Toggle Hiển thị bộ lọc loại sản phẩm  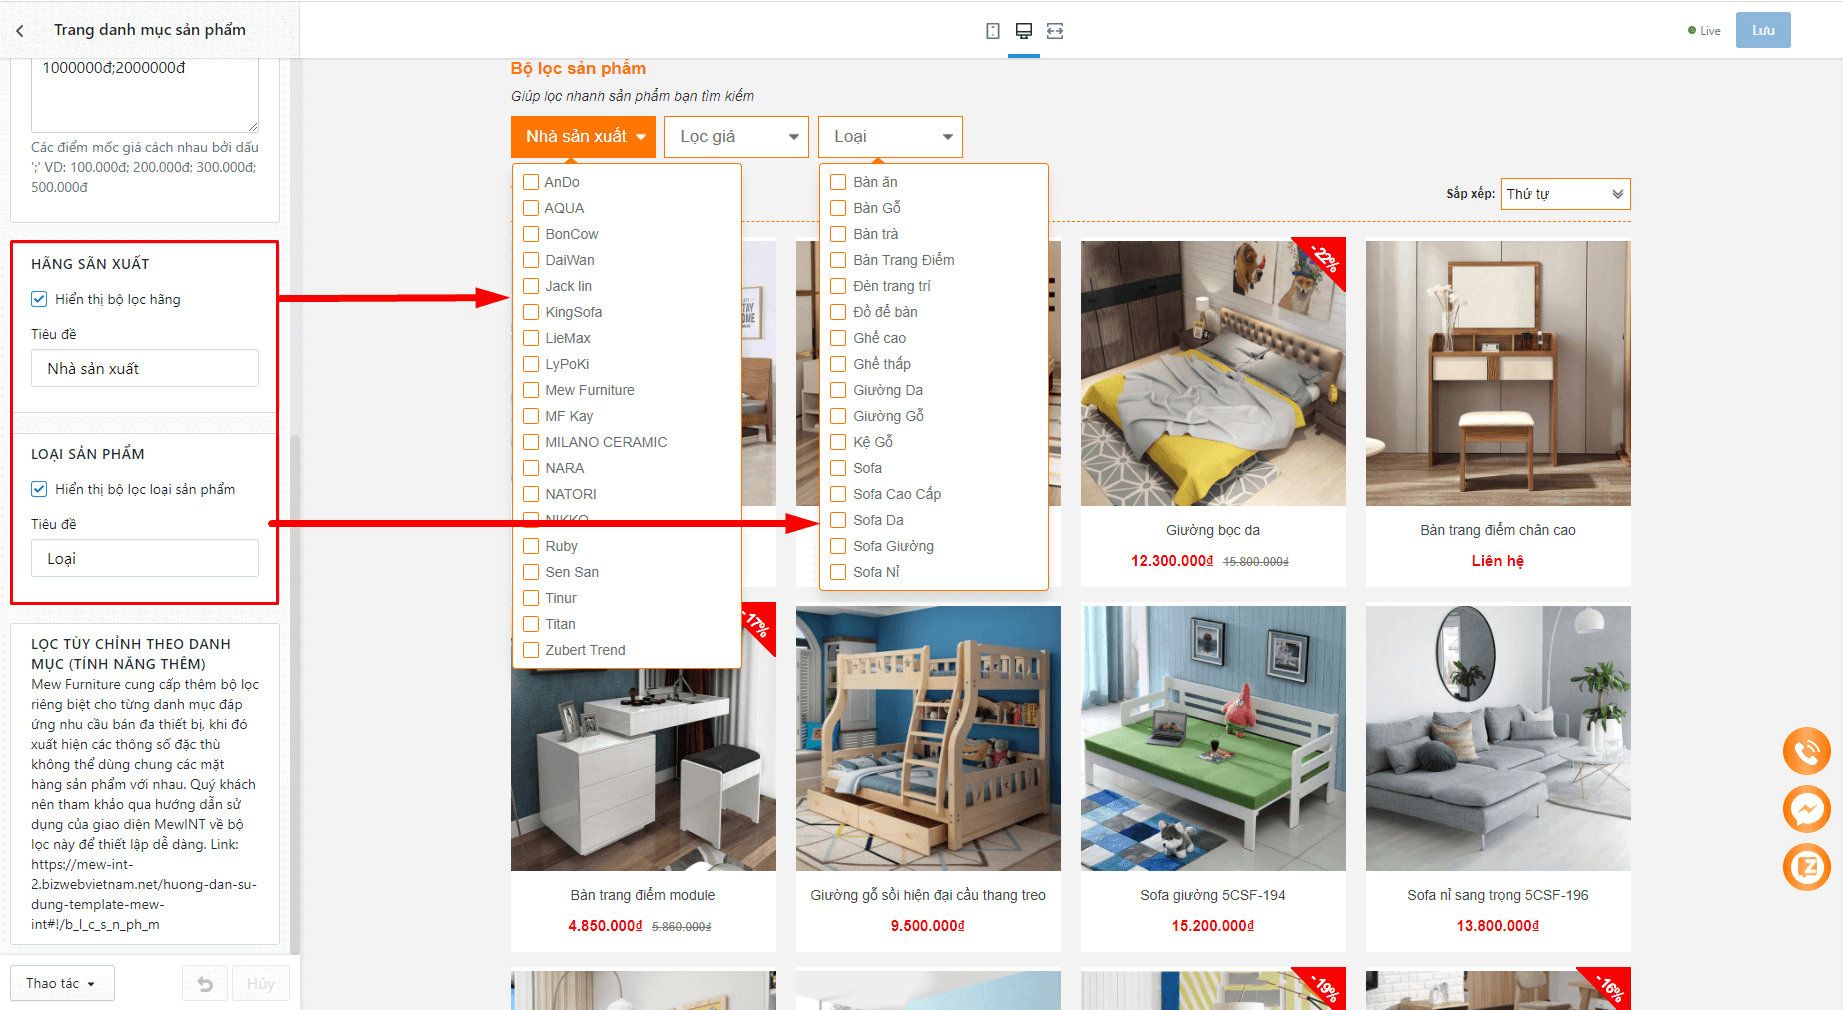(x=39, y=489)
